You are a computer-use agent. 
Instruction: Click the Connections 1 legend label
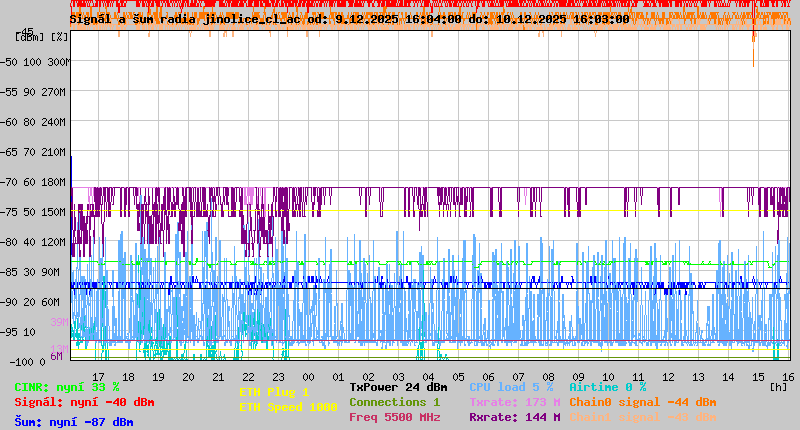(x=394, y=402)
